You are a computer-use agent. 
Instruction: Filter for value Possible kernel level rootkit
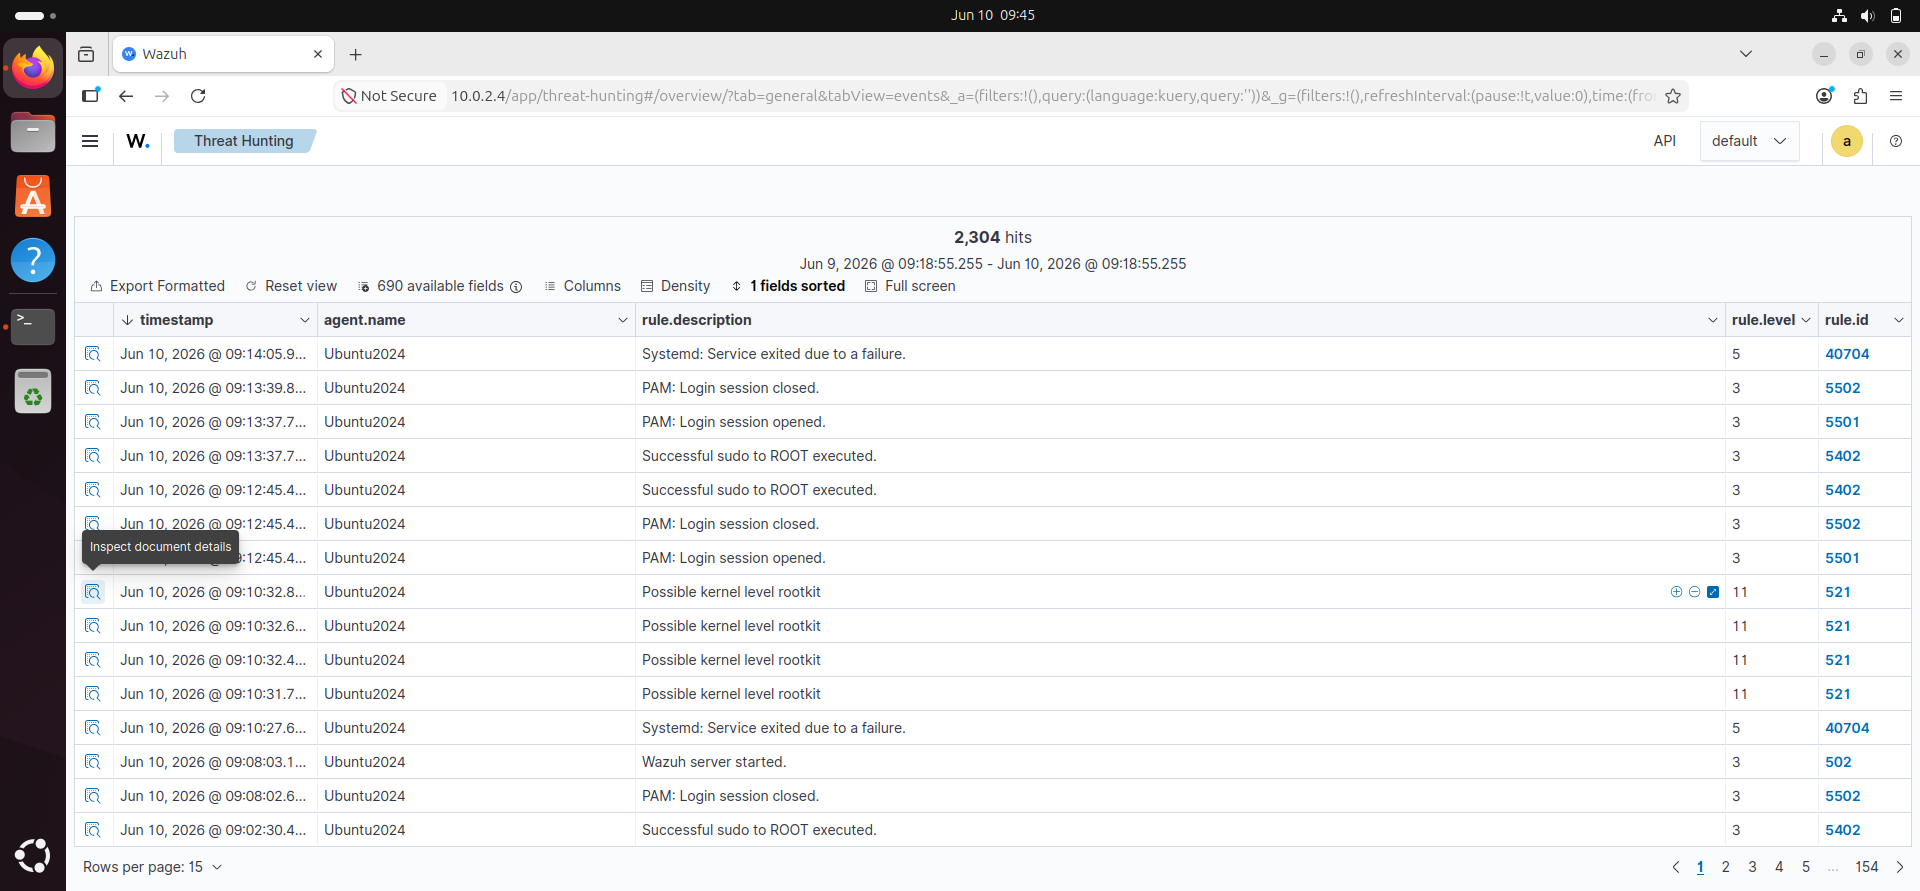pyautogui.click(x=1676, y=592)
